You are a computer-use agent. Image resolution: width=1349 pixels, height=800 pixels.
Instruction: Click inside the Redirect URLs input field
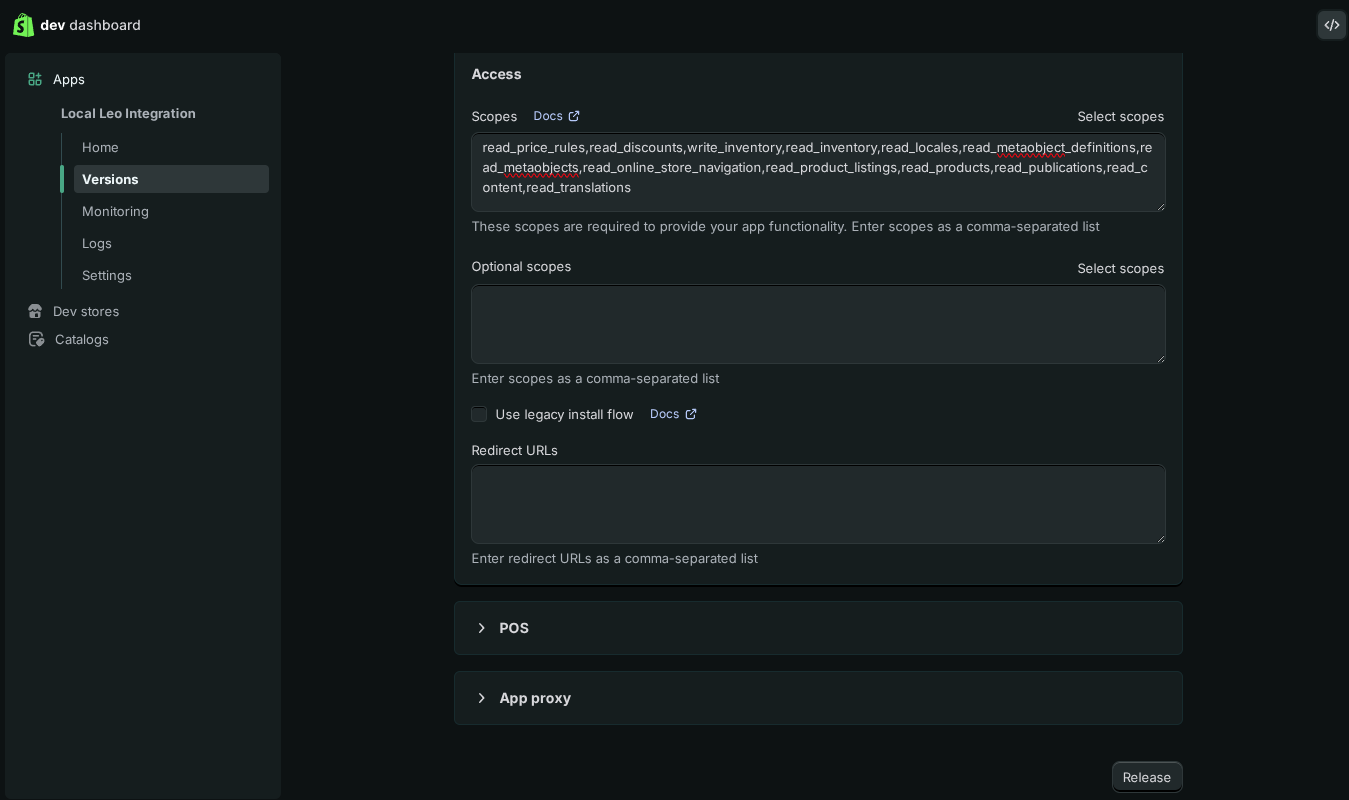818,504
